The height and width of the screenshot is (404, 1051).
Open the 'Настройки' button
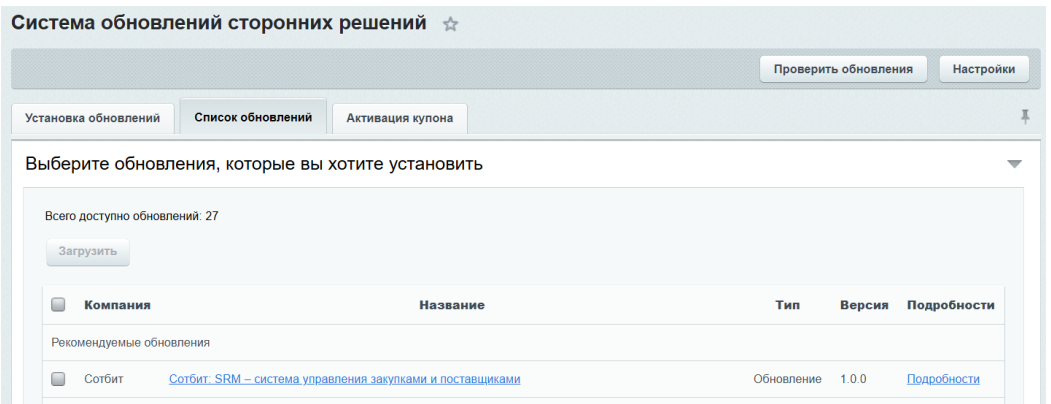[984, 69]
